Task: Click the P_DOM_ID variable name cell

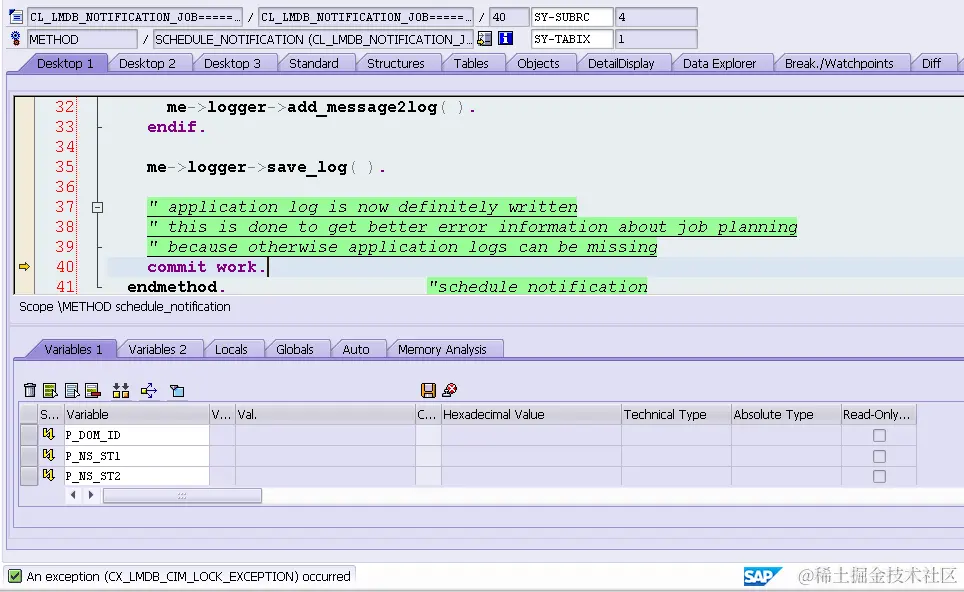Action: tap(136, 435)
